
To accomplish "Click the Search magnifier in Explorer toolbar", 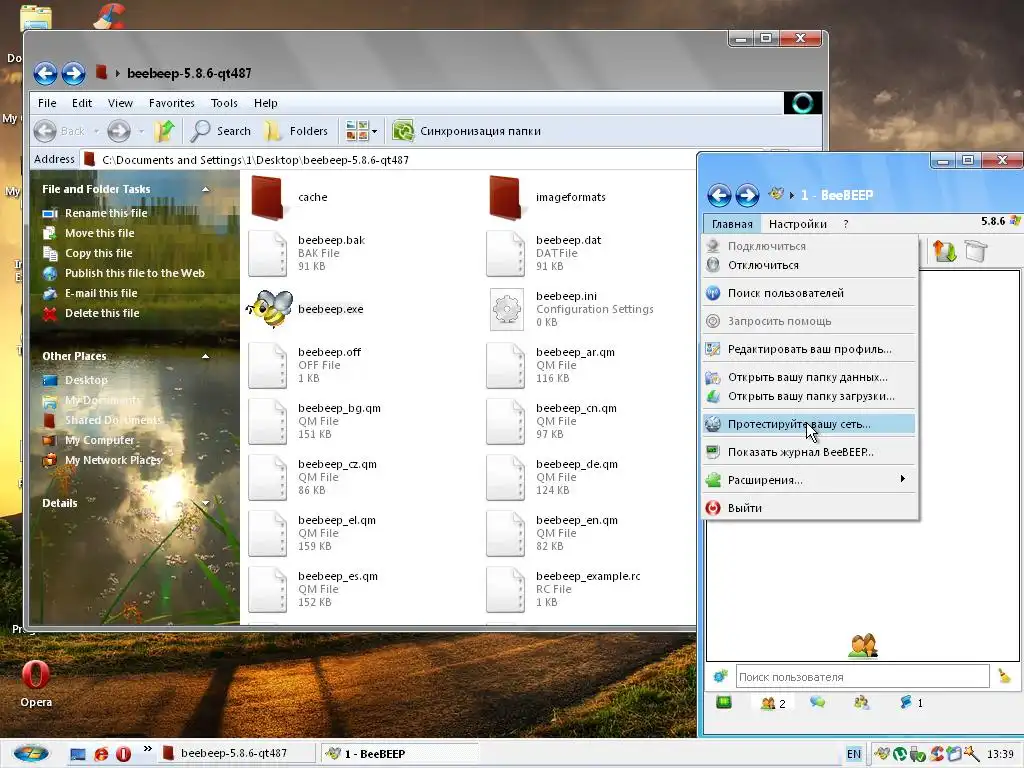I will [200, 131].
